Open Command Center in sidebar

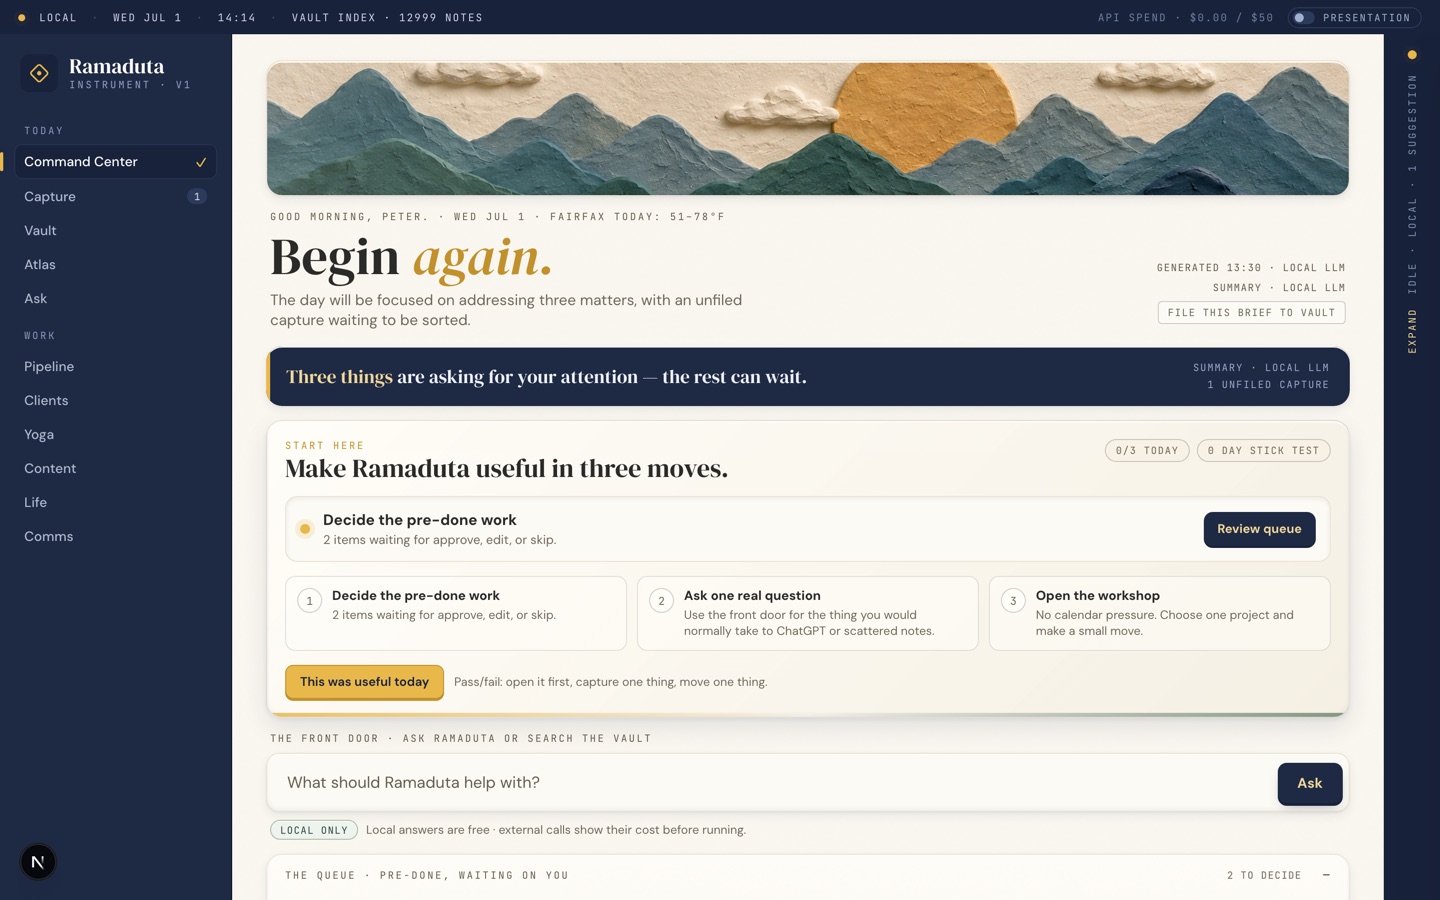(x=115, y=162)
